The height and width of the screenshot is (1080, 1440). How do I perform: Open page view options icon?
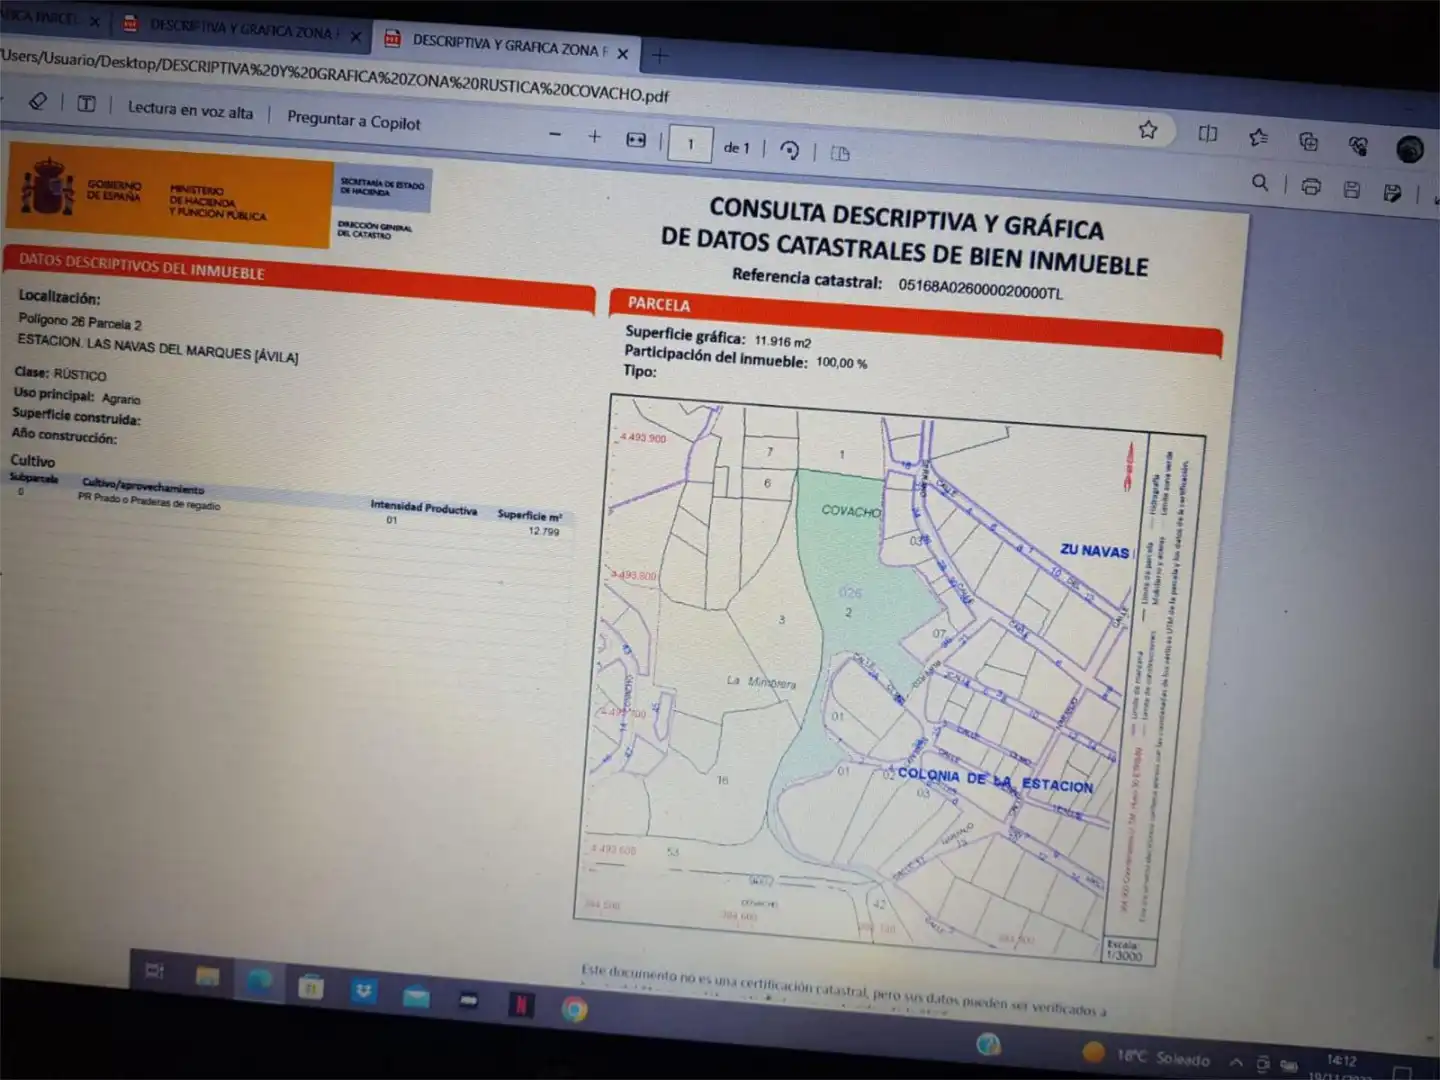(840, 153)
